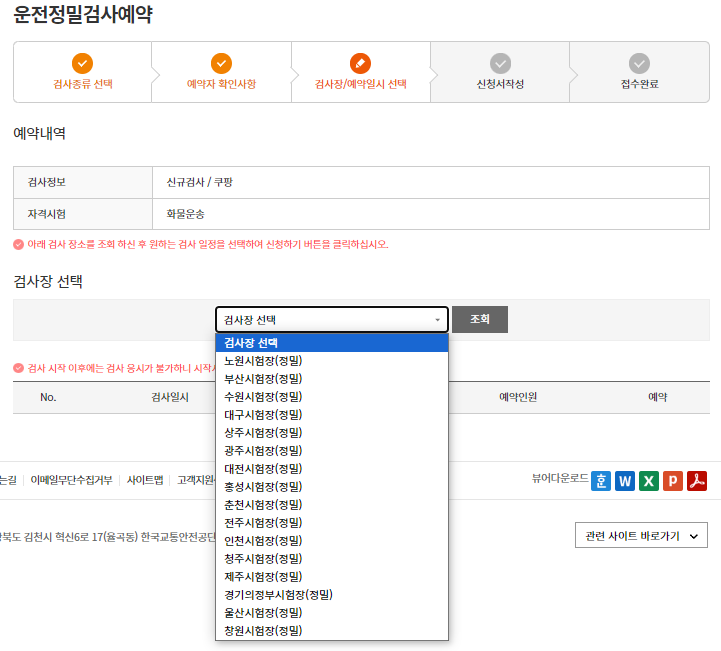
Task: Click the 접수완료 step gray check icon
Action: 639,63
